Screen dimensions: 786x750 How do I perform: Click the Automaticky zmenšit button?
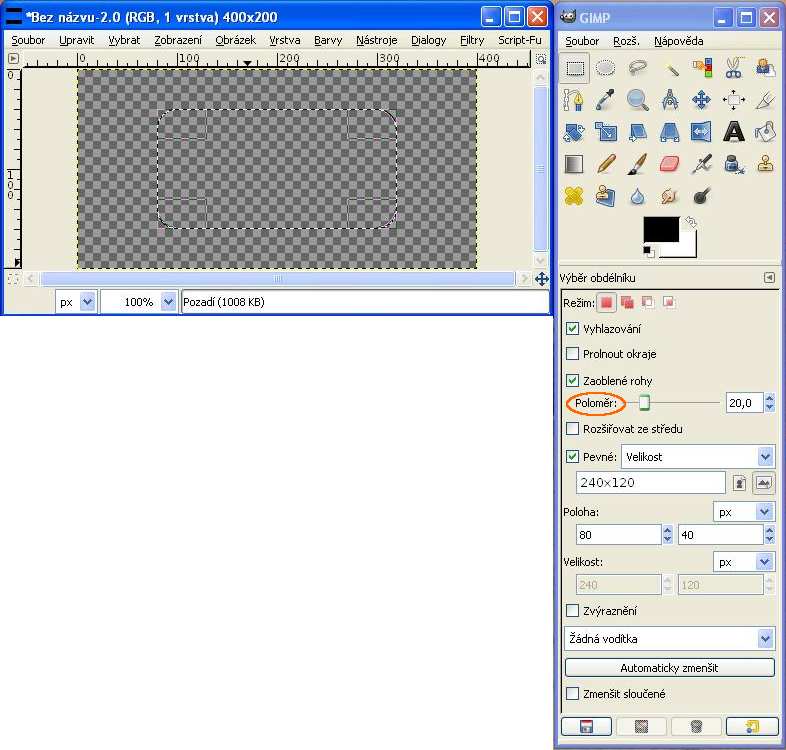669,667
